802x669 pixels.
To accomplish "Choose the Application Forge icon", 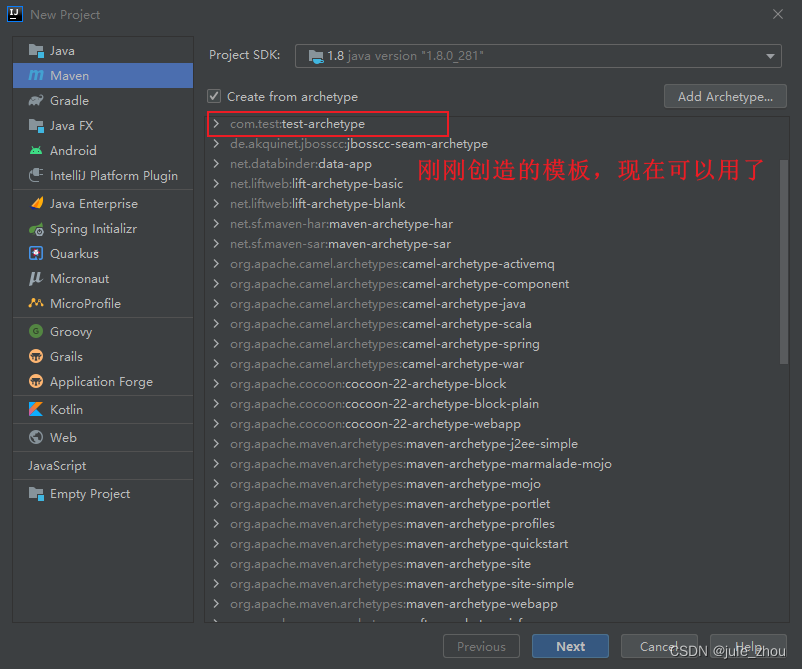I will pyautogui.click(x=36, y=382).
